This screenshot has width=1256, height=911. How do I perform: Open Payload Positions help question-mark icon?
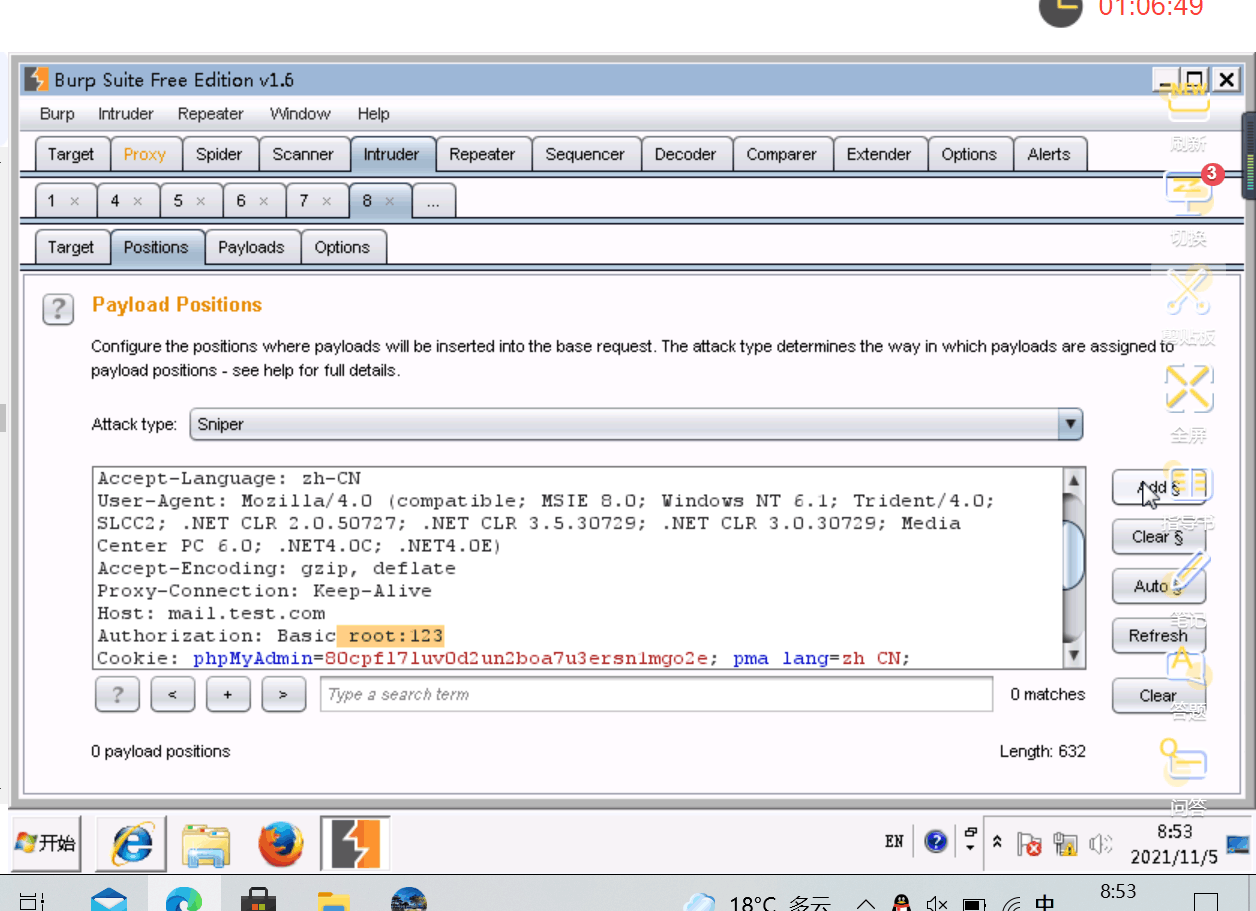[58, 308]
